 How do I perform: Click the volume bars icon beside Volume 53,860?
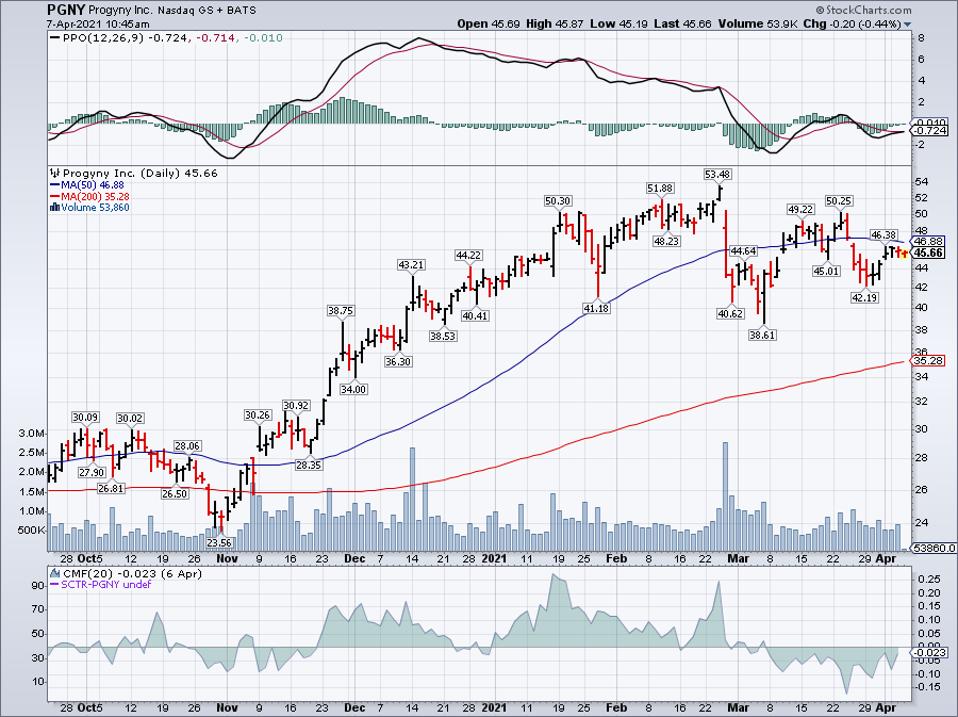[55, 208]
